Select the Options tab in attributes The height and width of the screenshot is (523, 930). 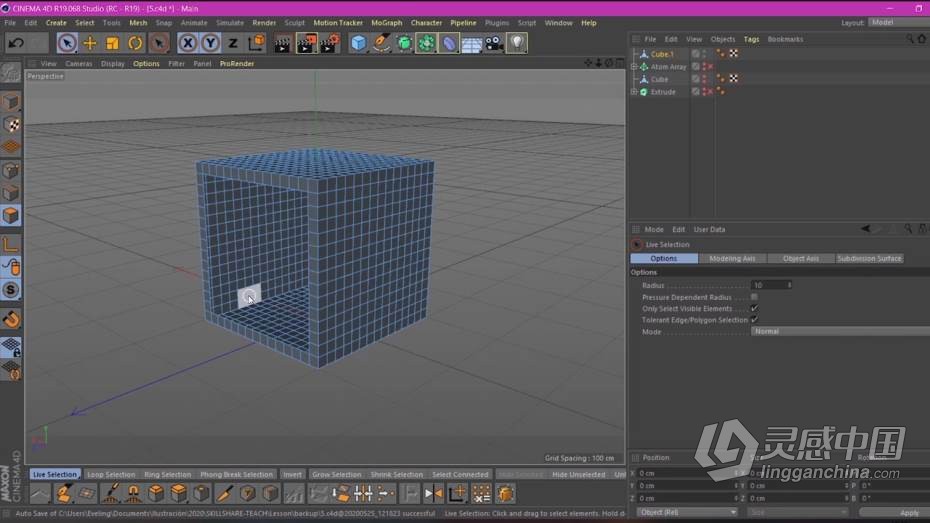[x=664, y=259]
